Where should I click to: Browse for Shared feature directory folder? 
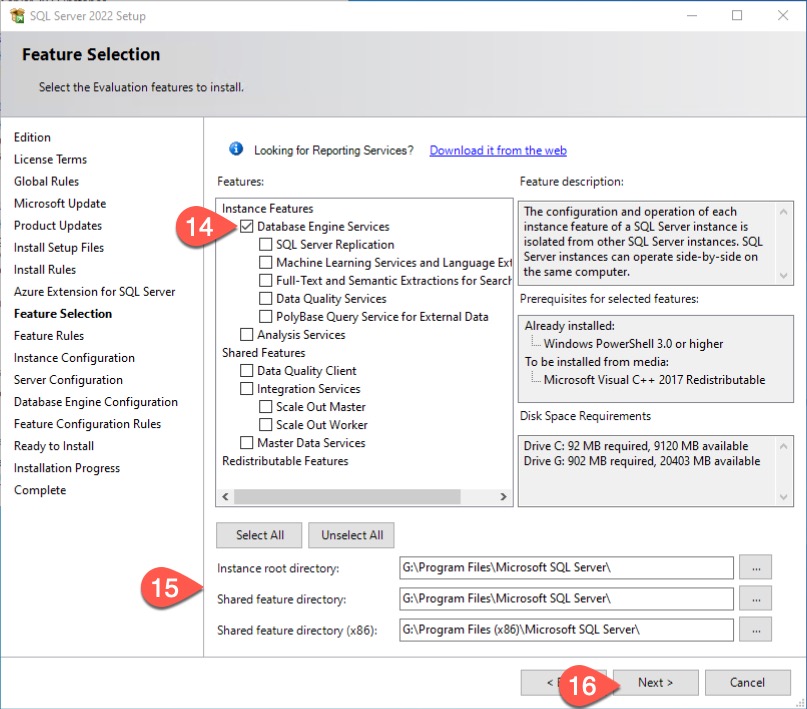(755, 598)
